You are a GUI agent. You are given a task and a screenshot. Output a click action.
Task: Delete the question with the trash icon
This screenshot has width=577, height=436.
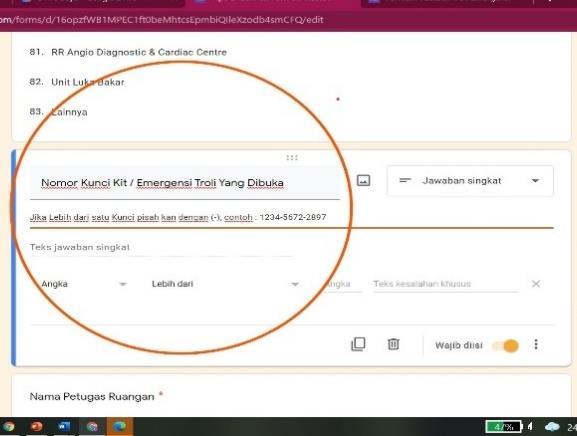[x=393, y=344]
